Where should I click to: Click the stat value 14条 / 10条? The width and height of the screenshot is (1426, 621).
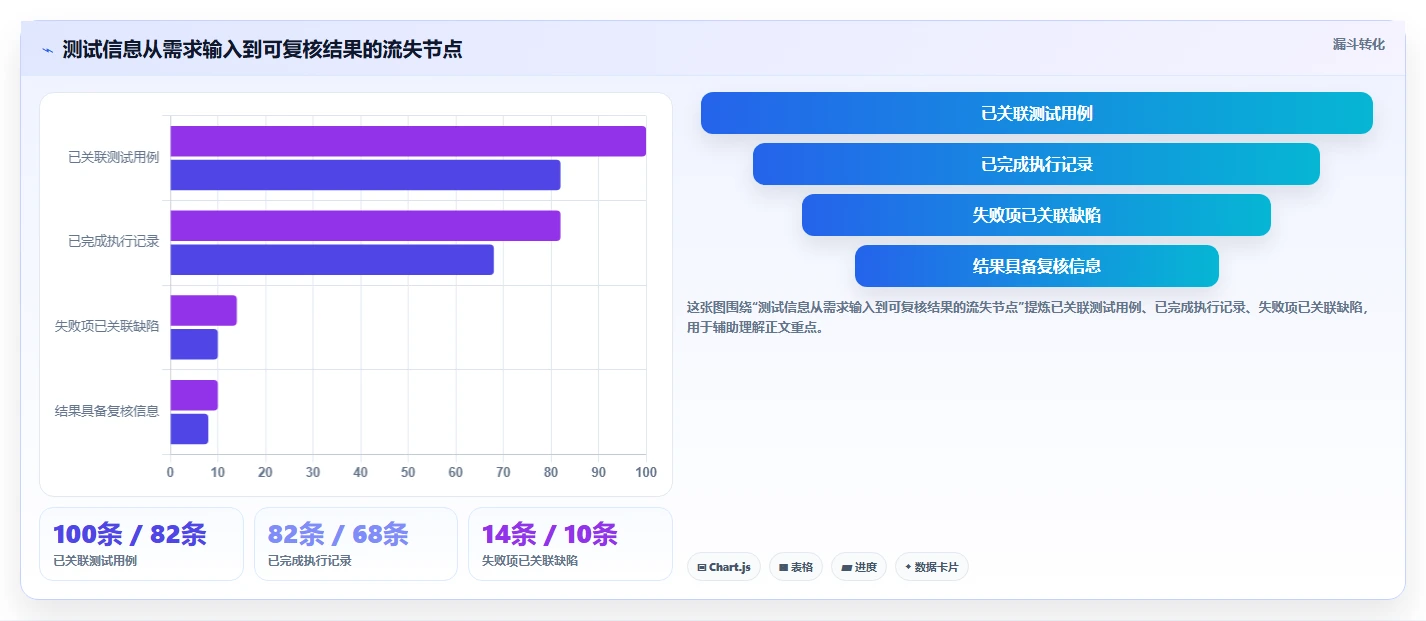tap(550, 534)
